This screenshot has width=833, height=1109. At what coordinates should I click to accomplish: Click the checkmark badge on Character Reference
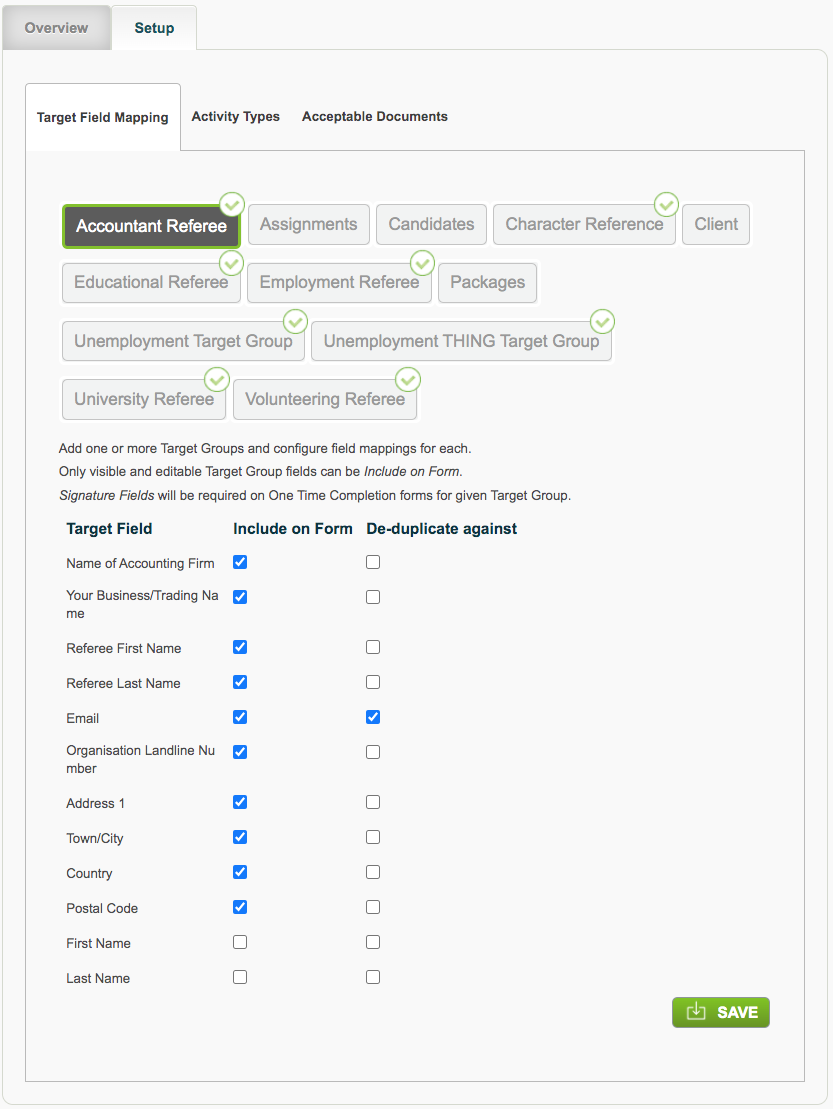(666, 204)
